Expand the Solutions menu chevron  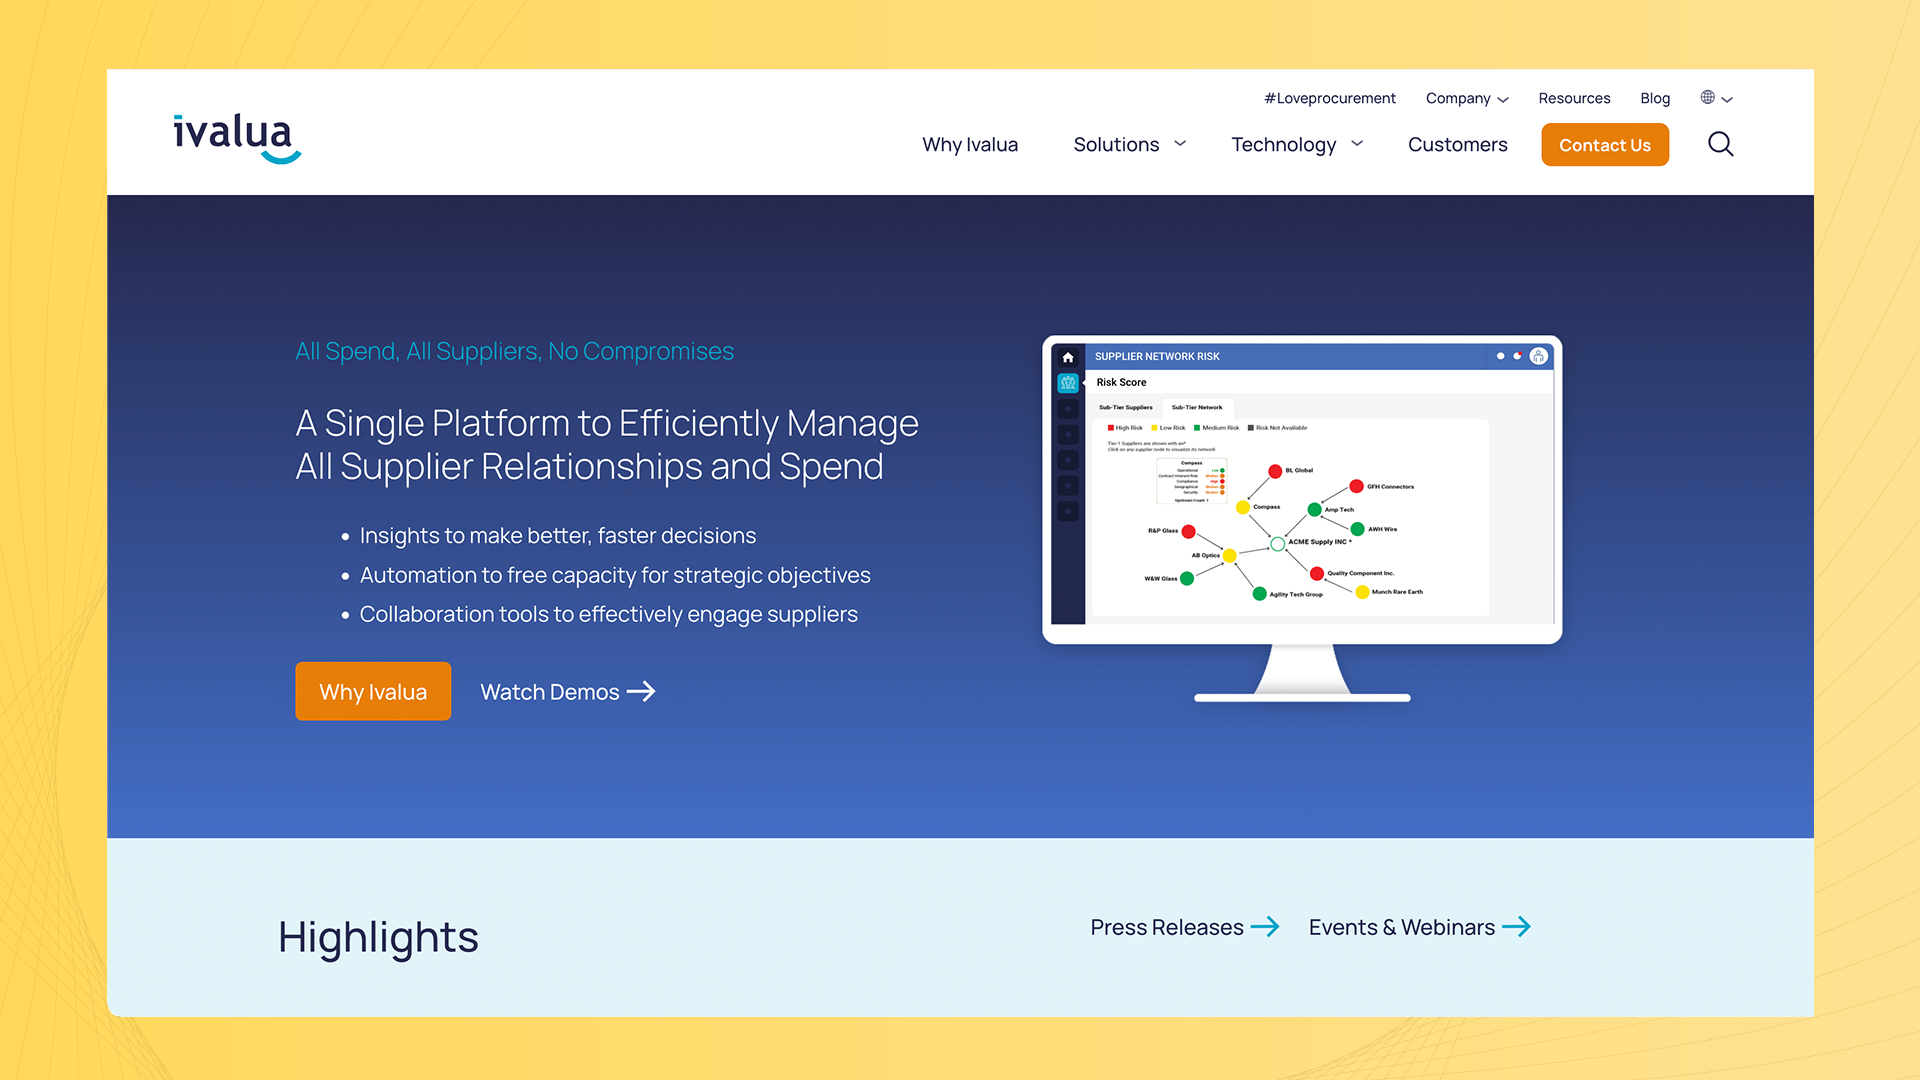tap(1180, 144)
